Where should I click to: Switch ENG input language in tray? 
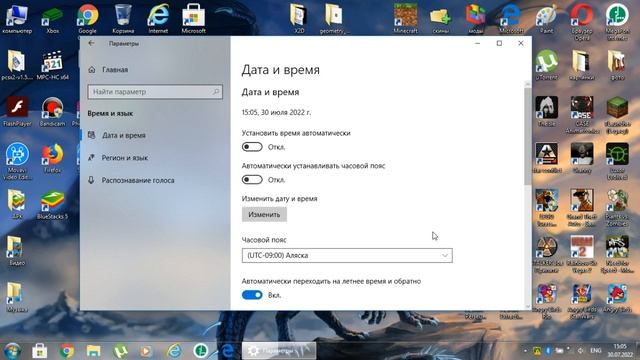596,351
